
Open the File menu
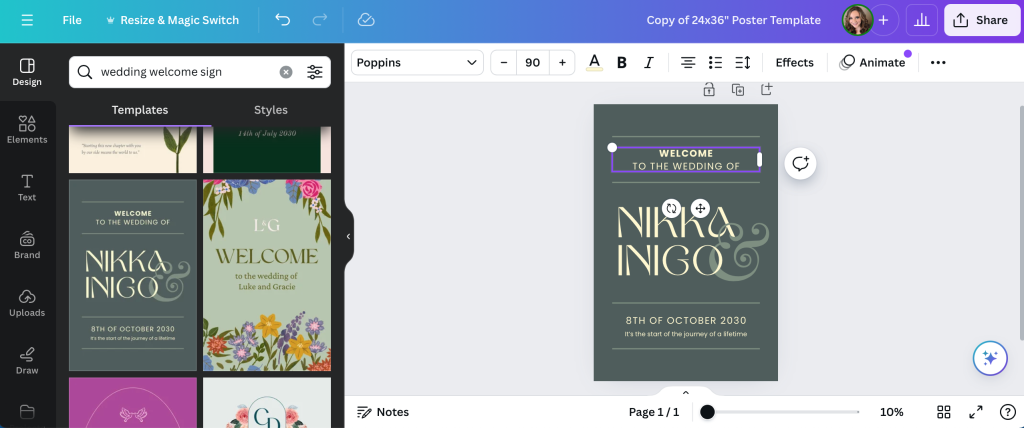tap(72, 20)
